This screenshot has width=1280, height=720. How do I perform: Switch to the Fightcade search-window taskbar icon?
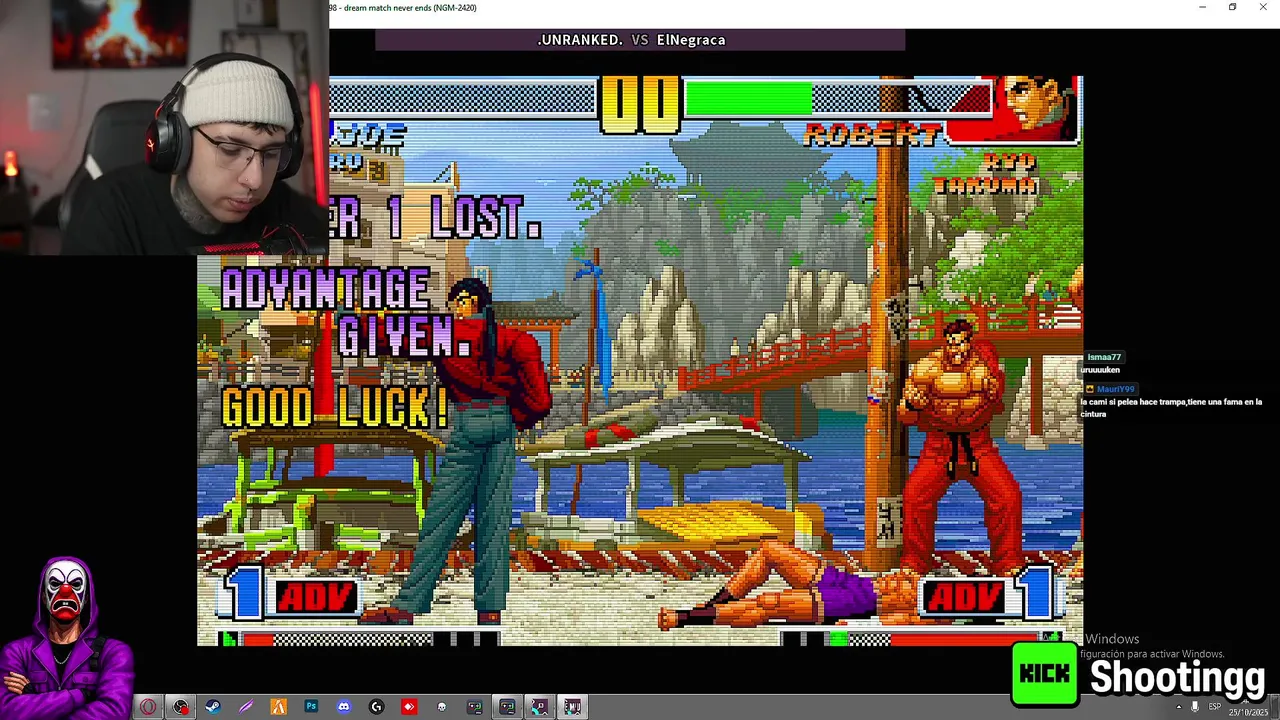(540, 707)
